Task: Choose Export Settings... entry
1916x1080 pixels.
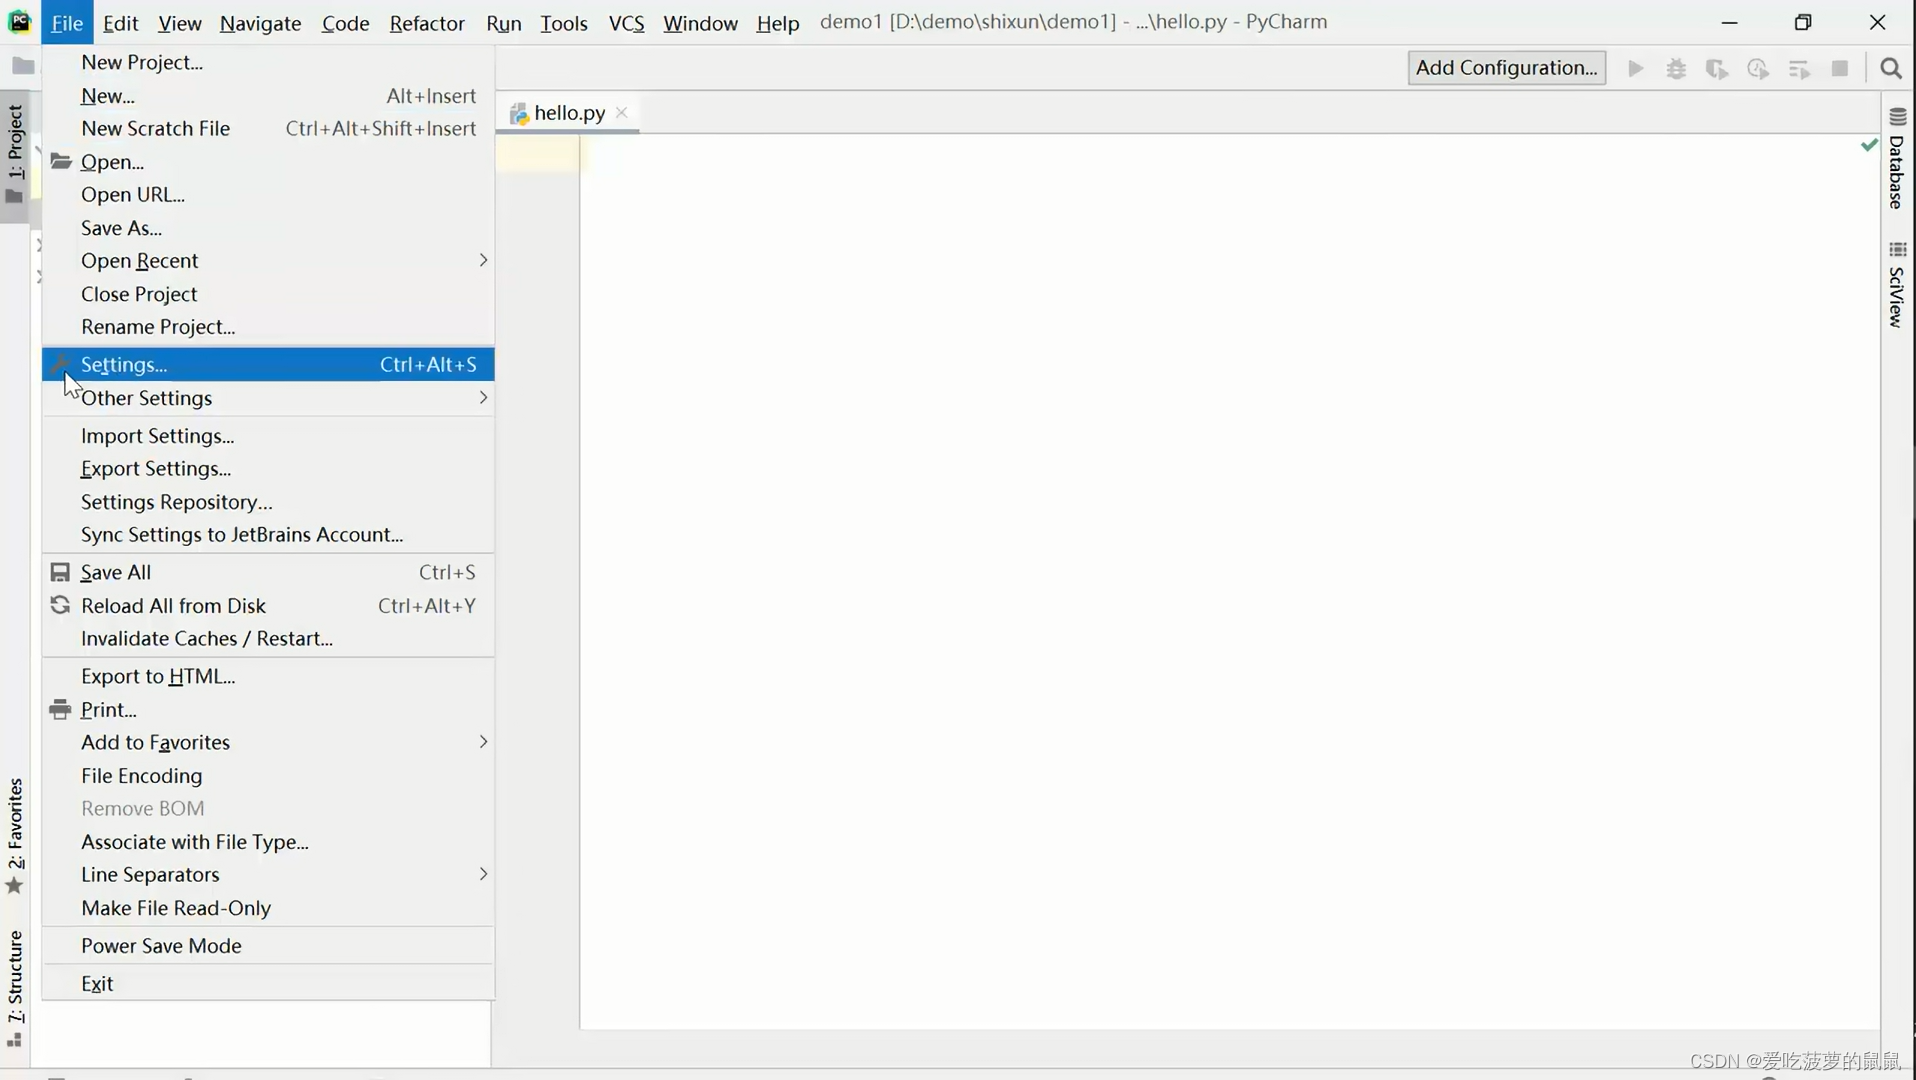Action: tap(268, 469)
